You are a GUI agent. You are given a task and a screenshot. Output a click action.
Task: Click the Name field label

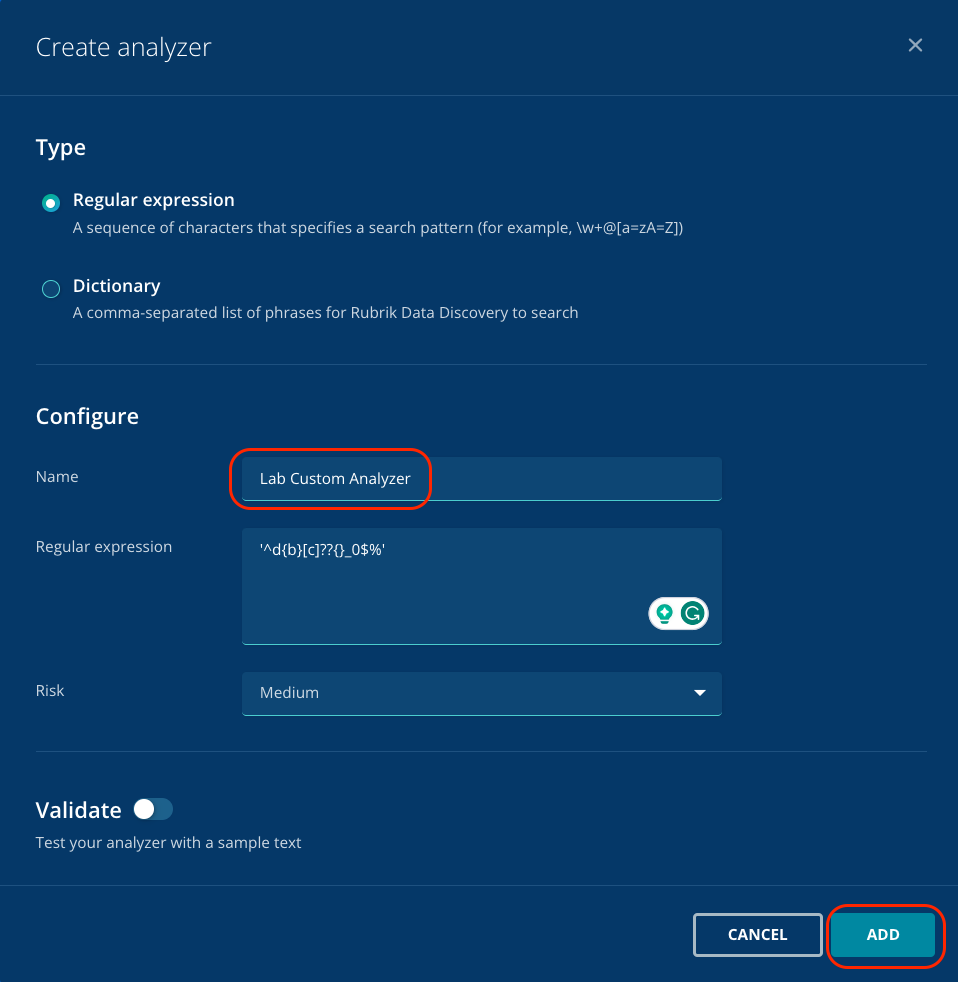pos(57,477)
